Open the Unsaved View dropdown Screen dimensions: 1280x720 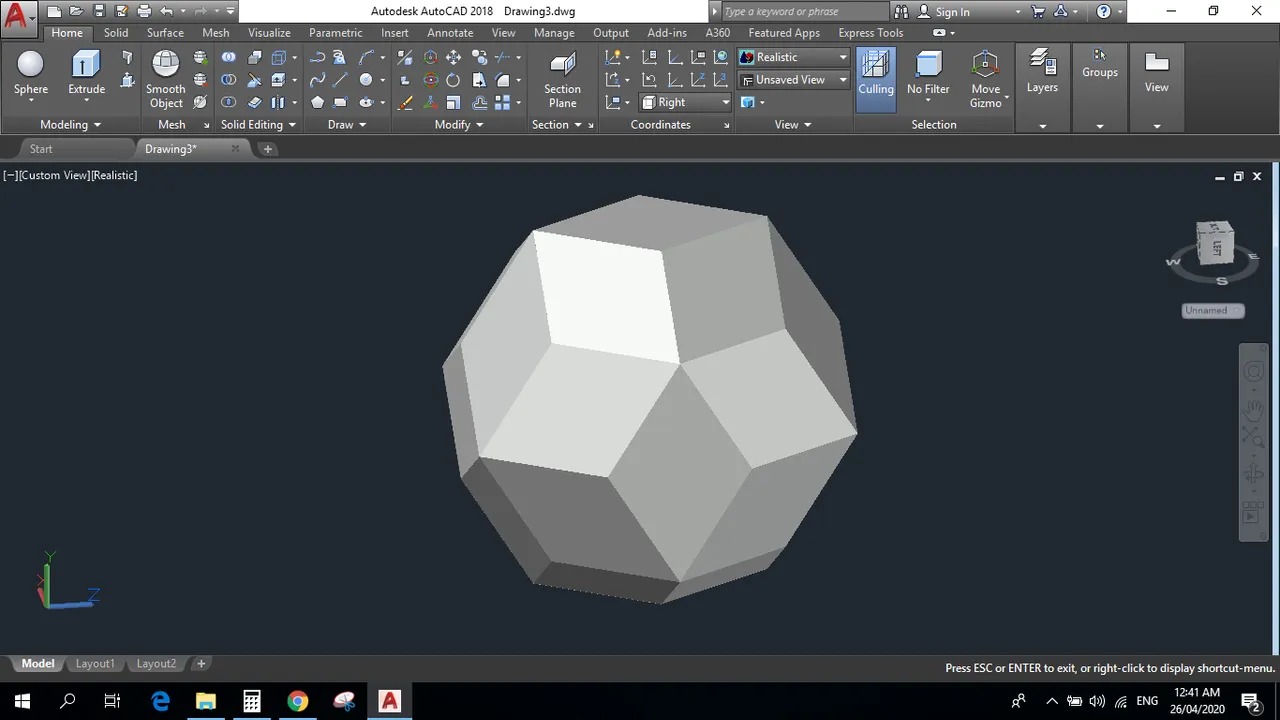tap(794, 79)
